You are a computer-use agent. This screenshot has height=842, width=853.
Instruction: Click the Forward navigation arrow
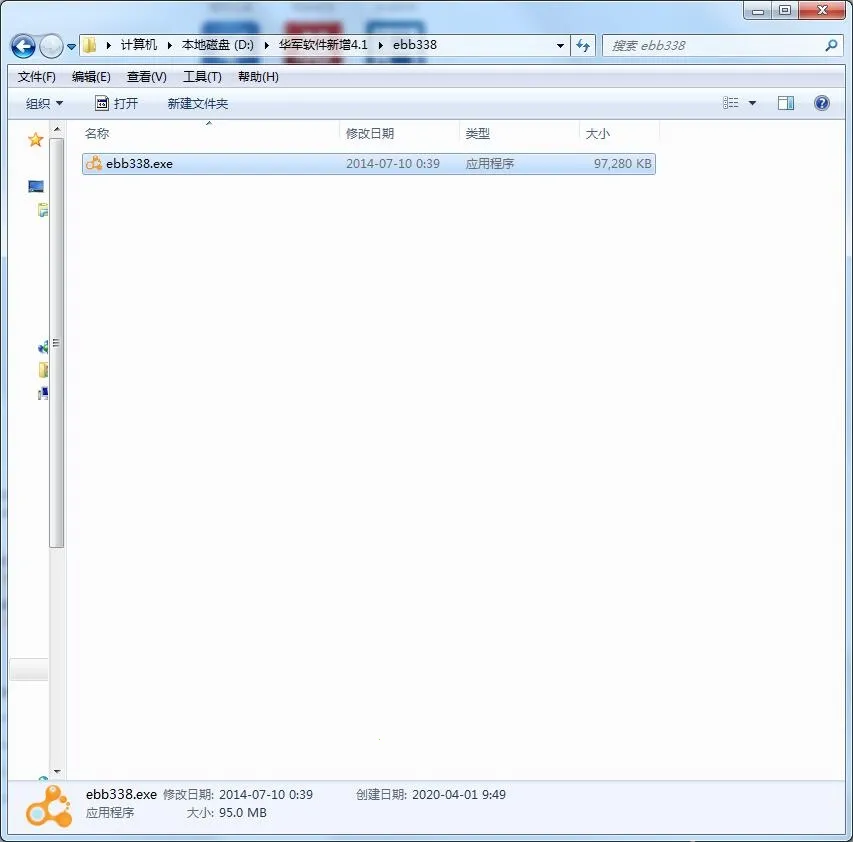(x=50, y=46)
